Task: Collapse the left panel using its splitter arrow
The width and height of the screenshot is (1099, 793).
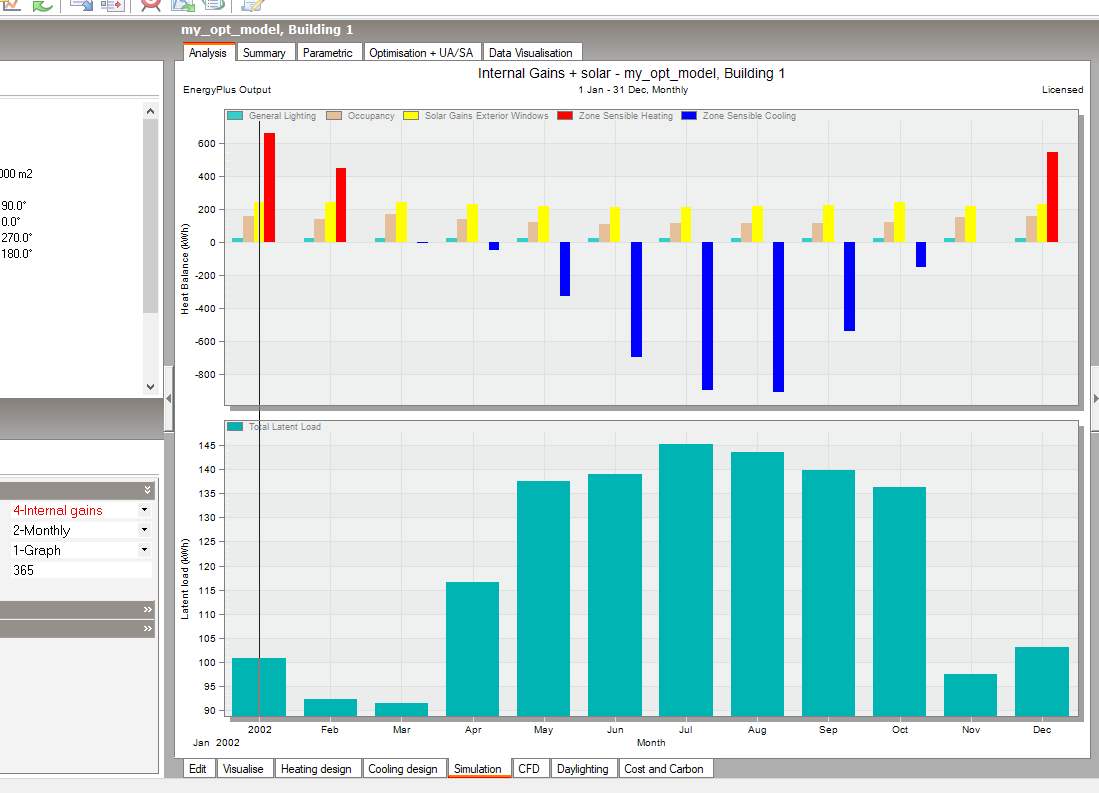Action: point(168,398)
